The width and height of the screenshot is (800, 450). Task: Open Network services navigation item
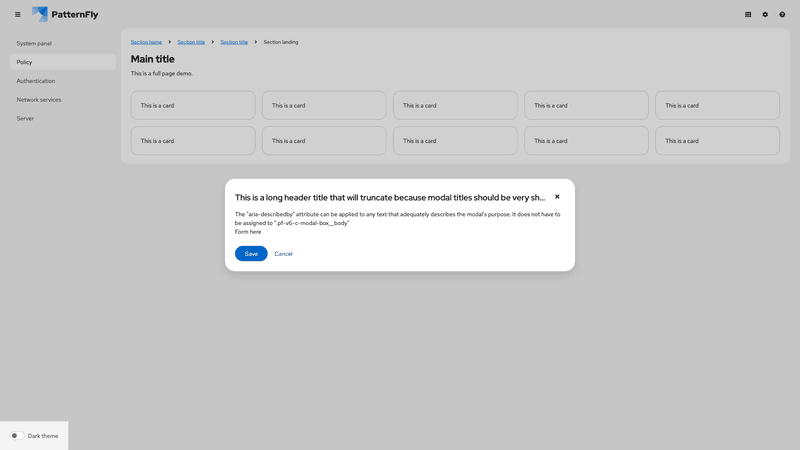coord(39,100)
